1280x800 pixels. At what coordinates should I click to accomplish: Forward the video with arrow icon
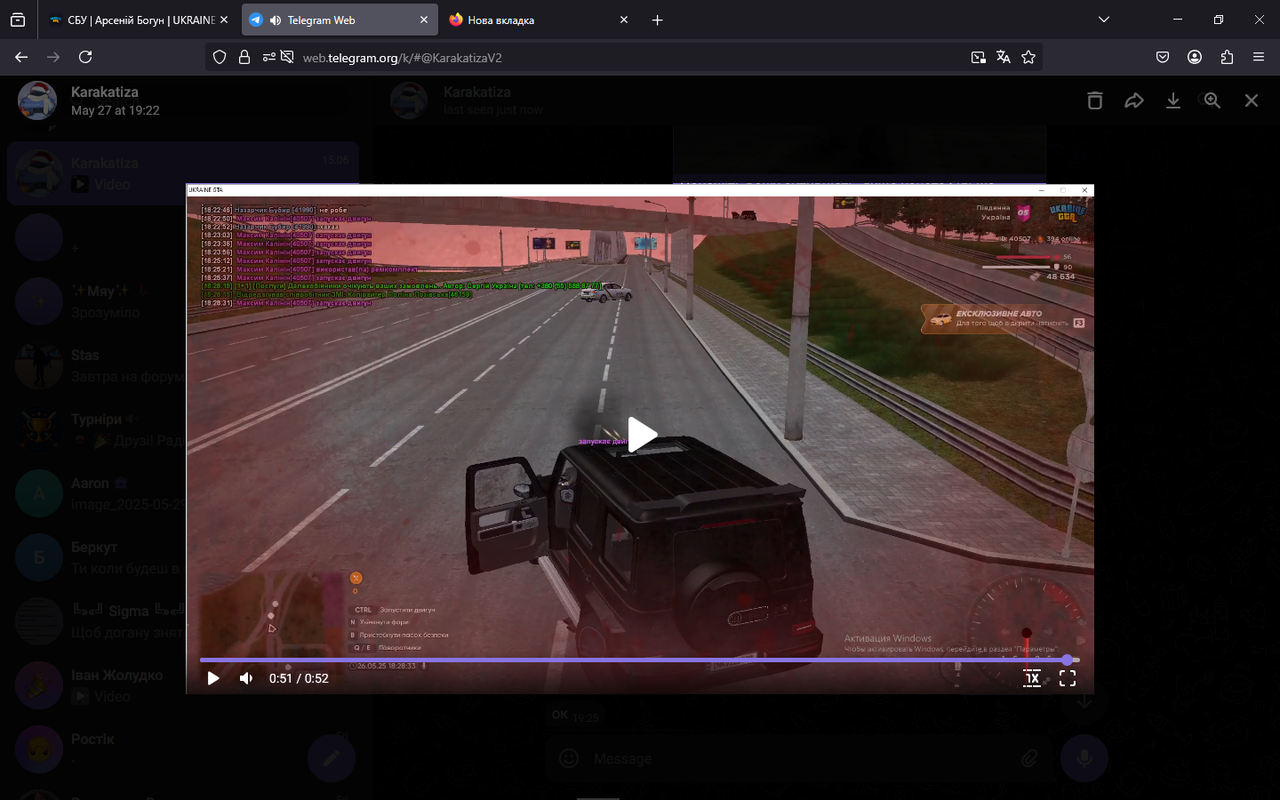(1134, 101)
